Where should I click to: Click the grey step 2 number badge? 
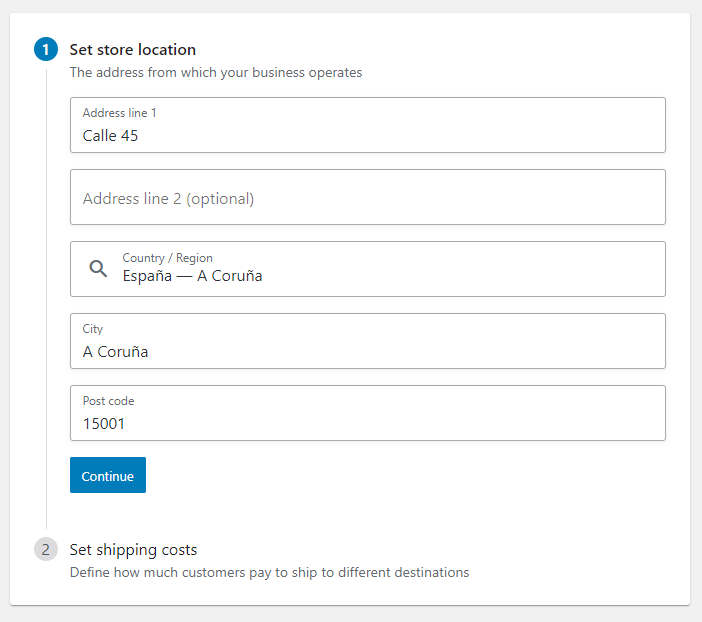tap(46, 549)
